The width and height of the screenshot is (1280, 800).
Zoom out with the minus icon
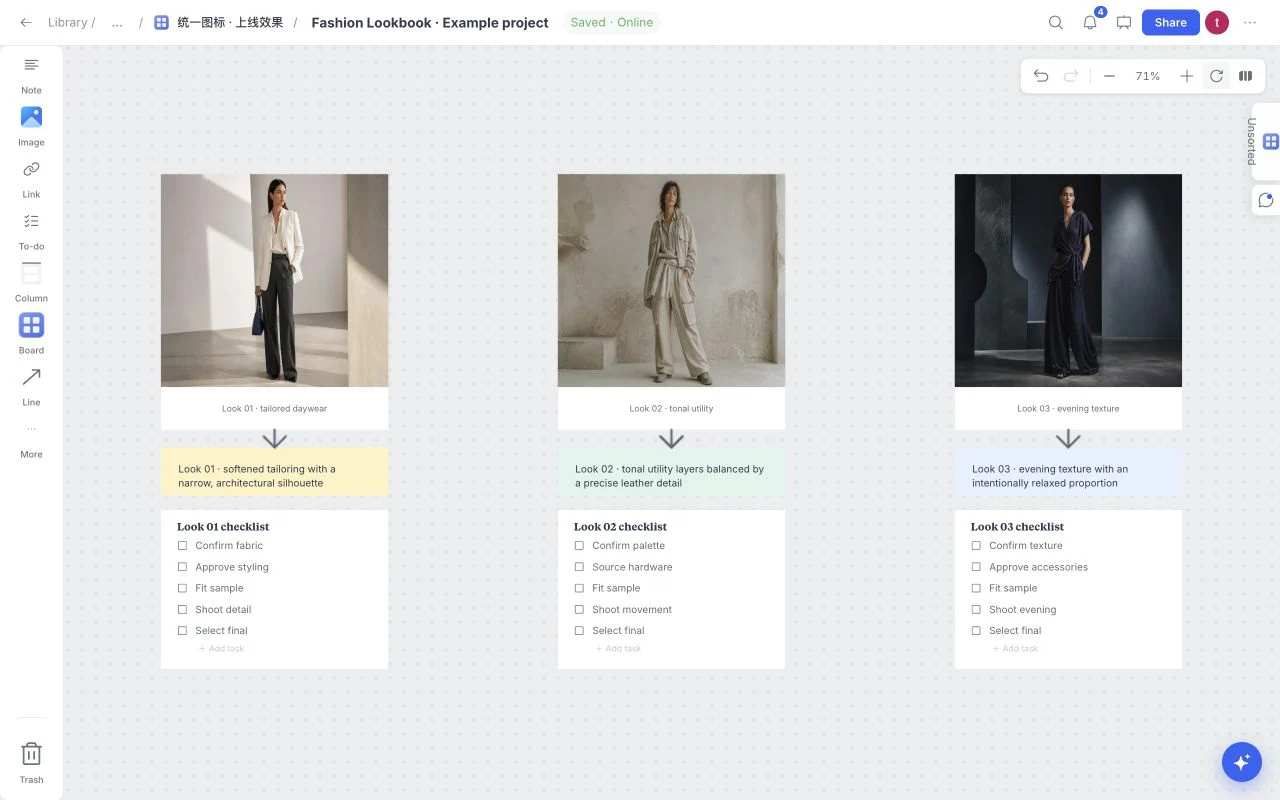click(x=1109, y=76)
